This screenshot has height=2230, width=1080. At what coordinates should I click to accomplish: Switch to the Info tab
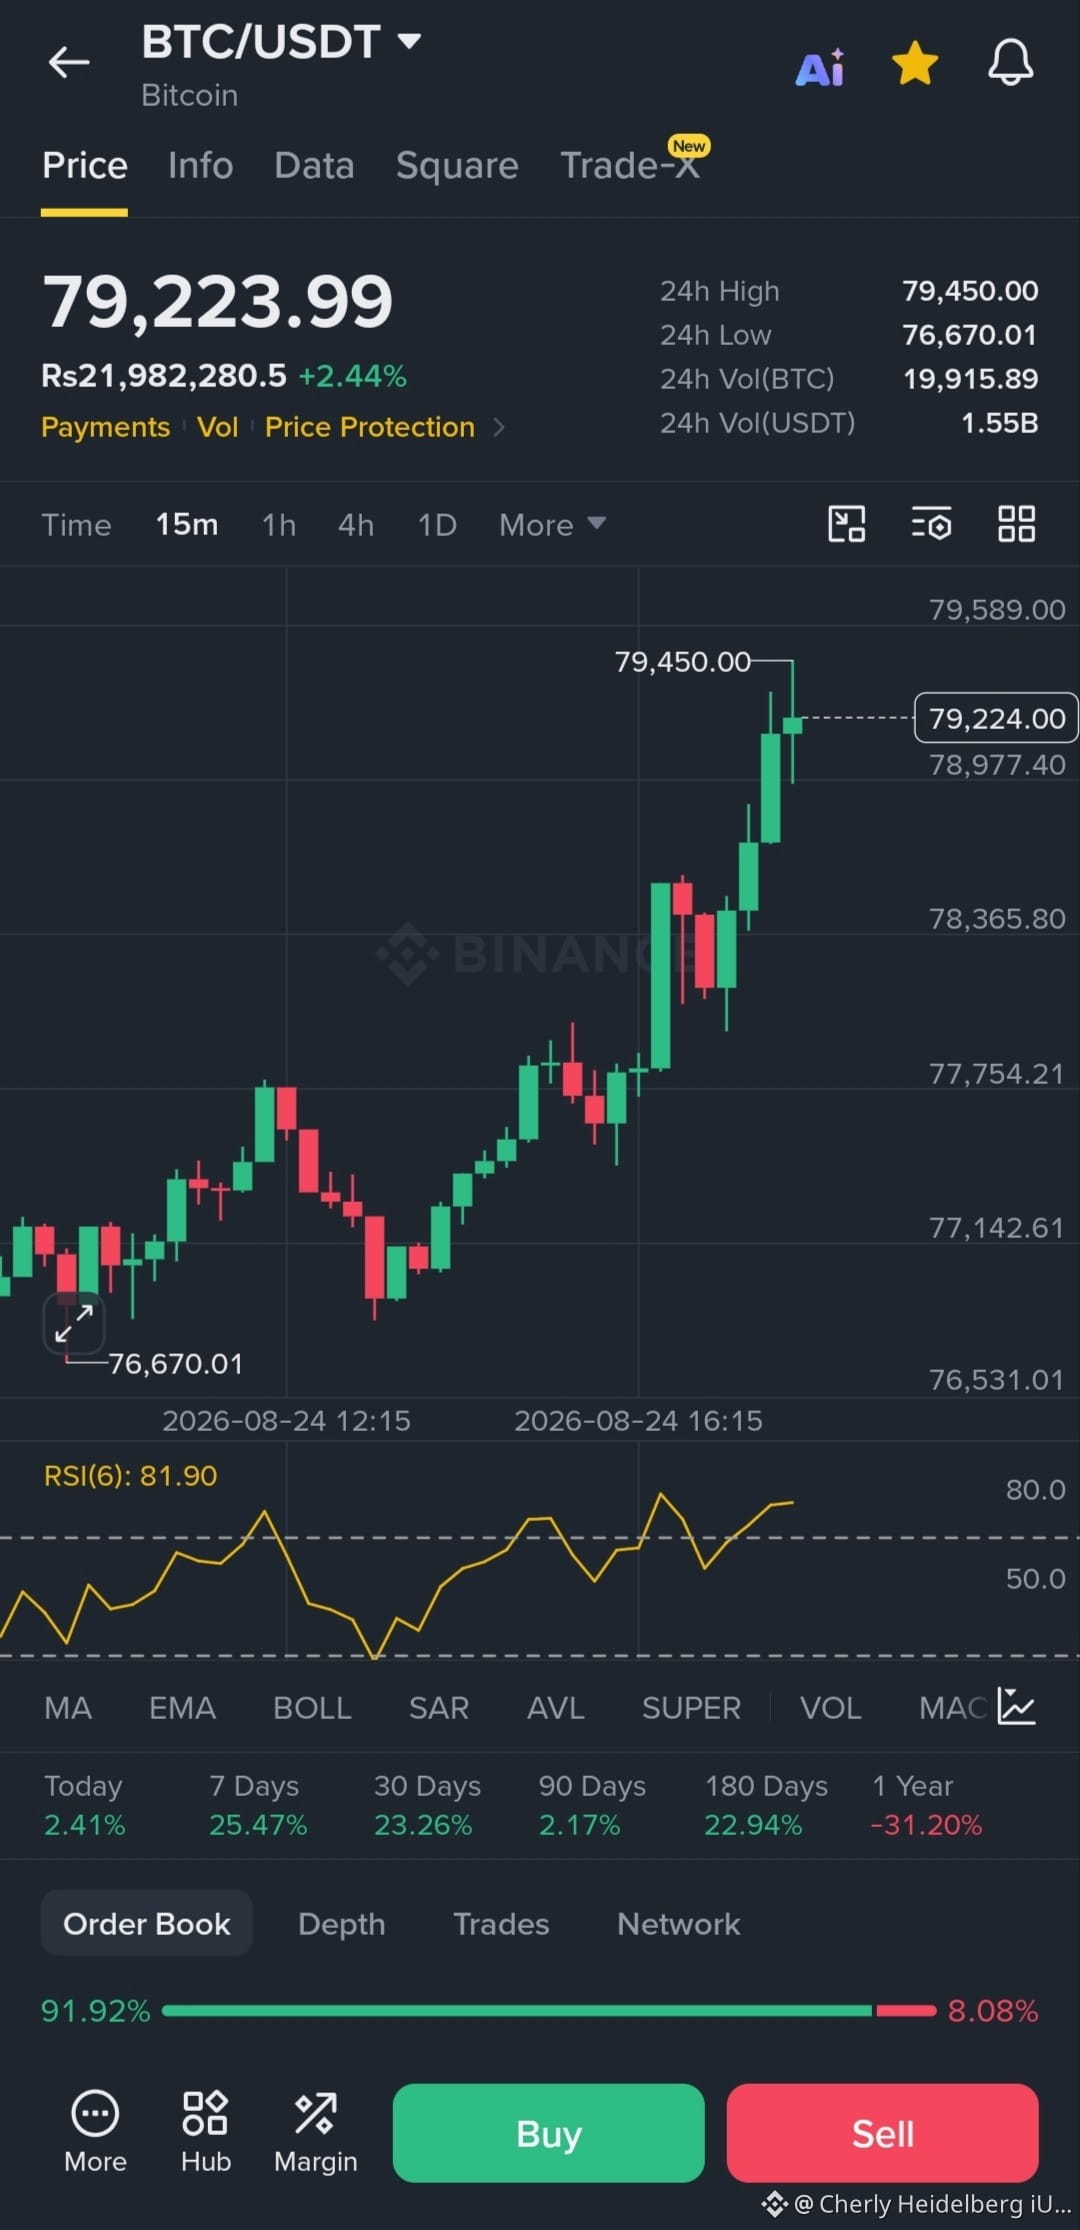(x=200, y=165)
